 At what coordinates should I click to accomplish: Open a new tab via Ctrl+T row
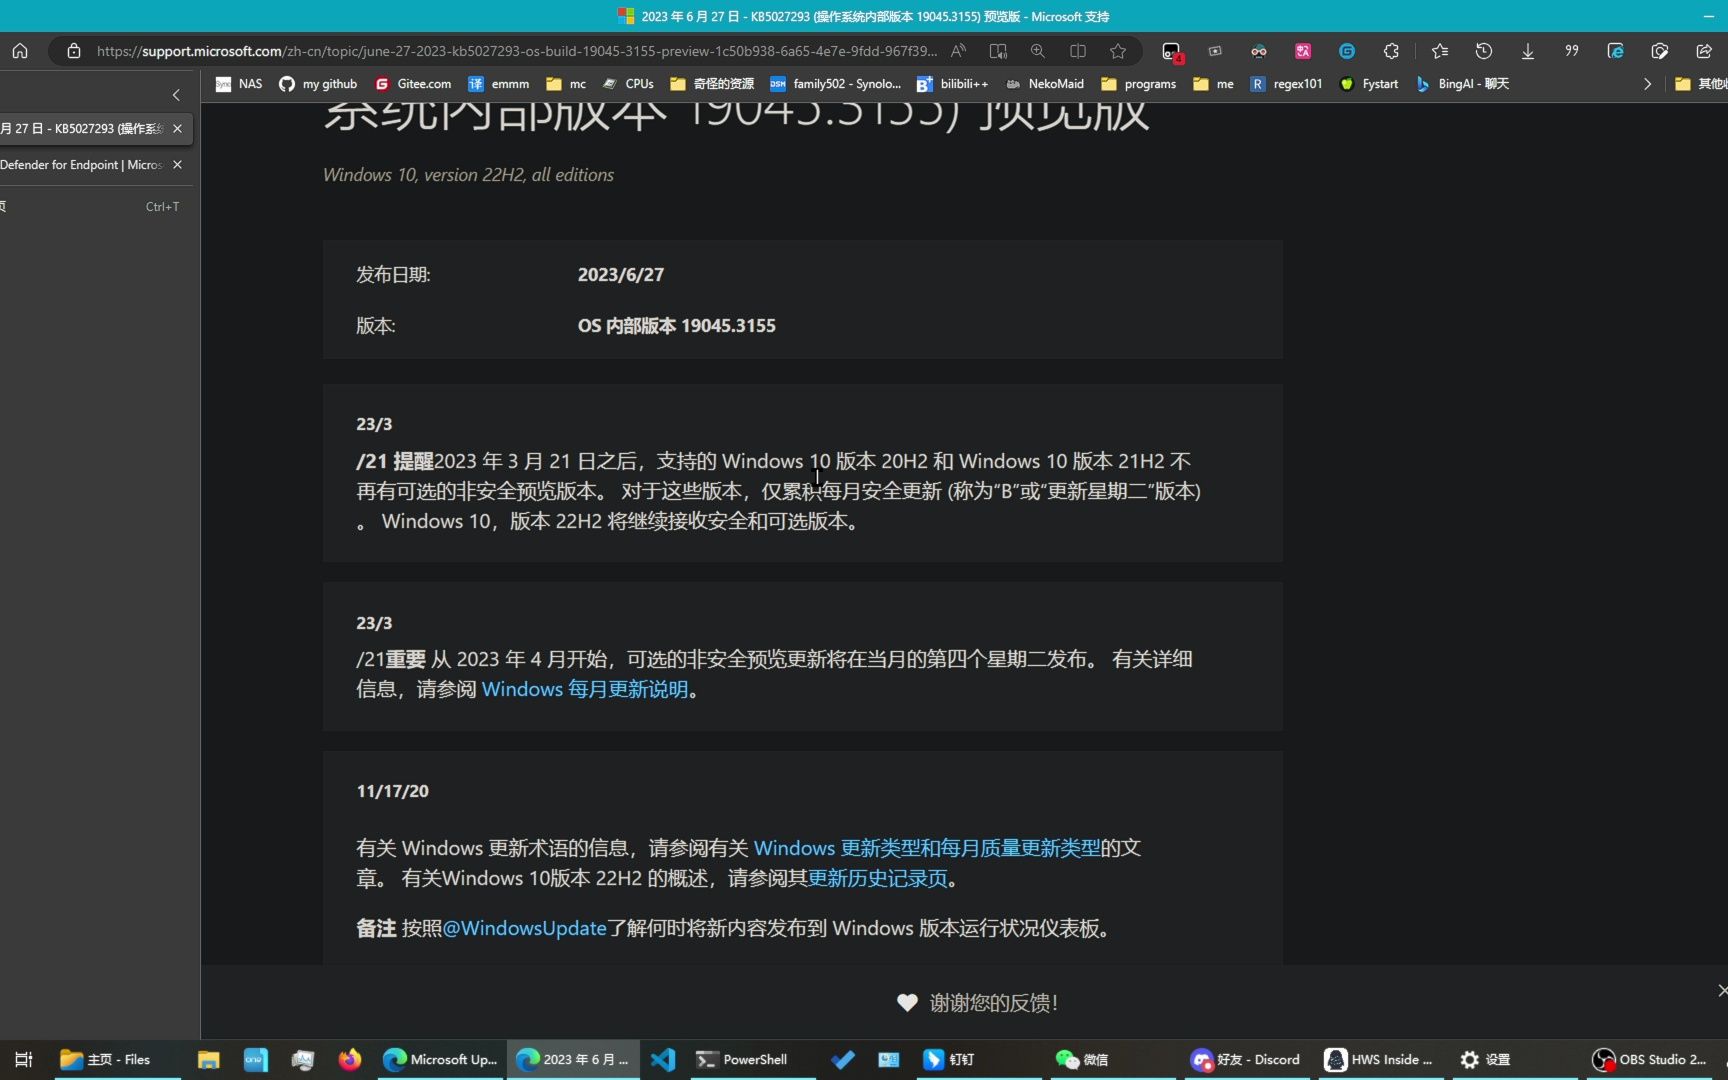(x=95, y=207)
